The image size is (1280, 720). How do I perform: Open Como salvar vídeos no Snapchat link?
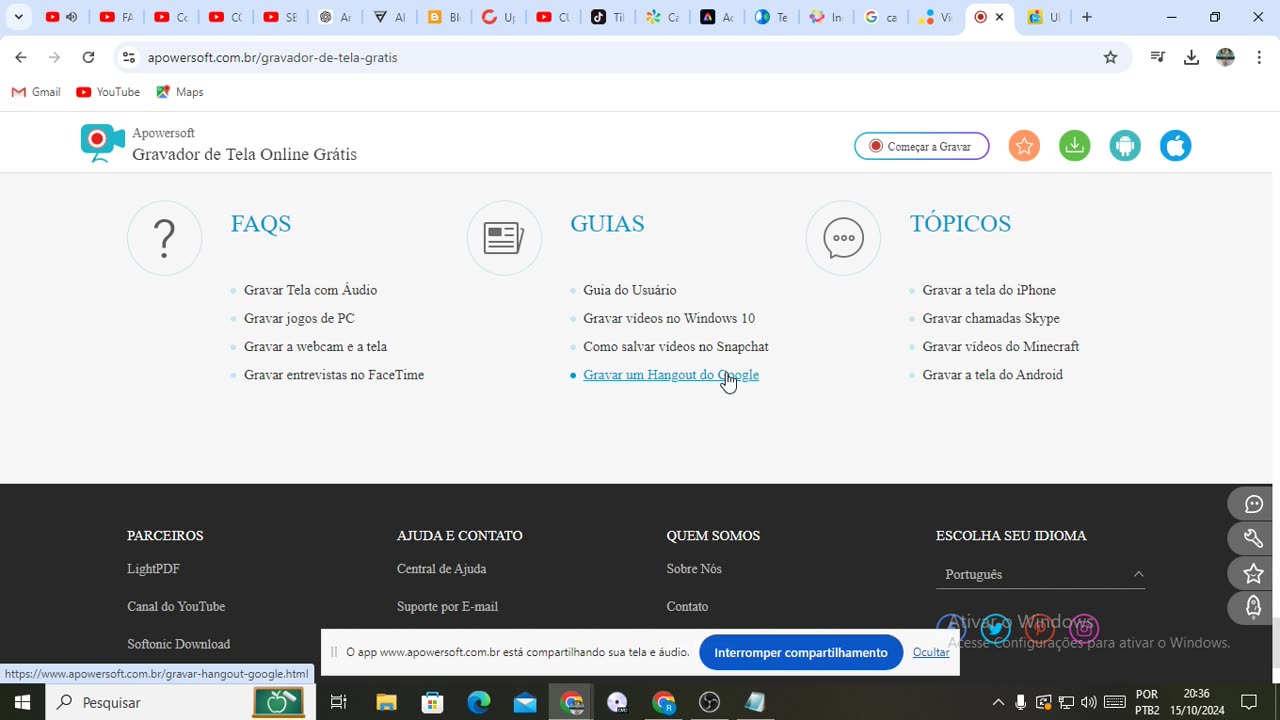(x=676, y=347)
